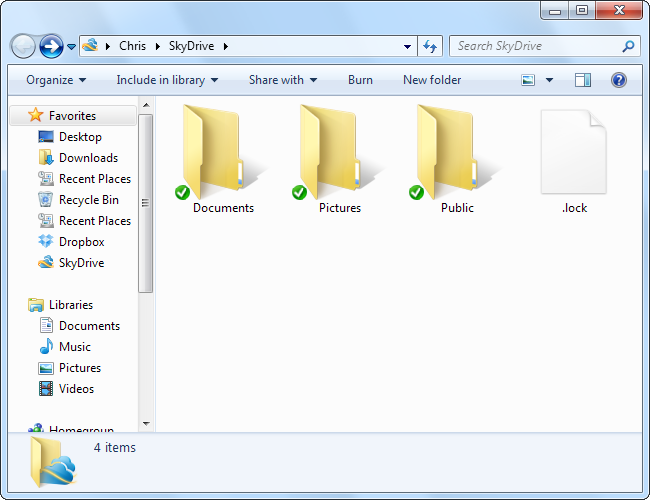
Task: Click the Public folder name label
Action: [x=457, y=208]
